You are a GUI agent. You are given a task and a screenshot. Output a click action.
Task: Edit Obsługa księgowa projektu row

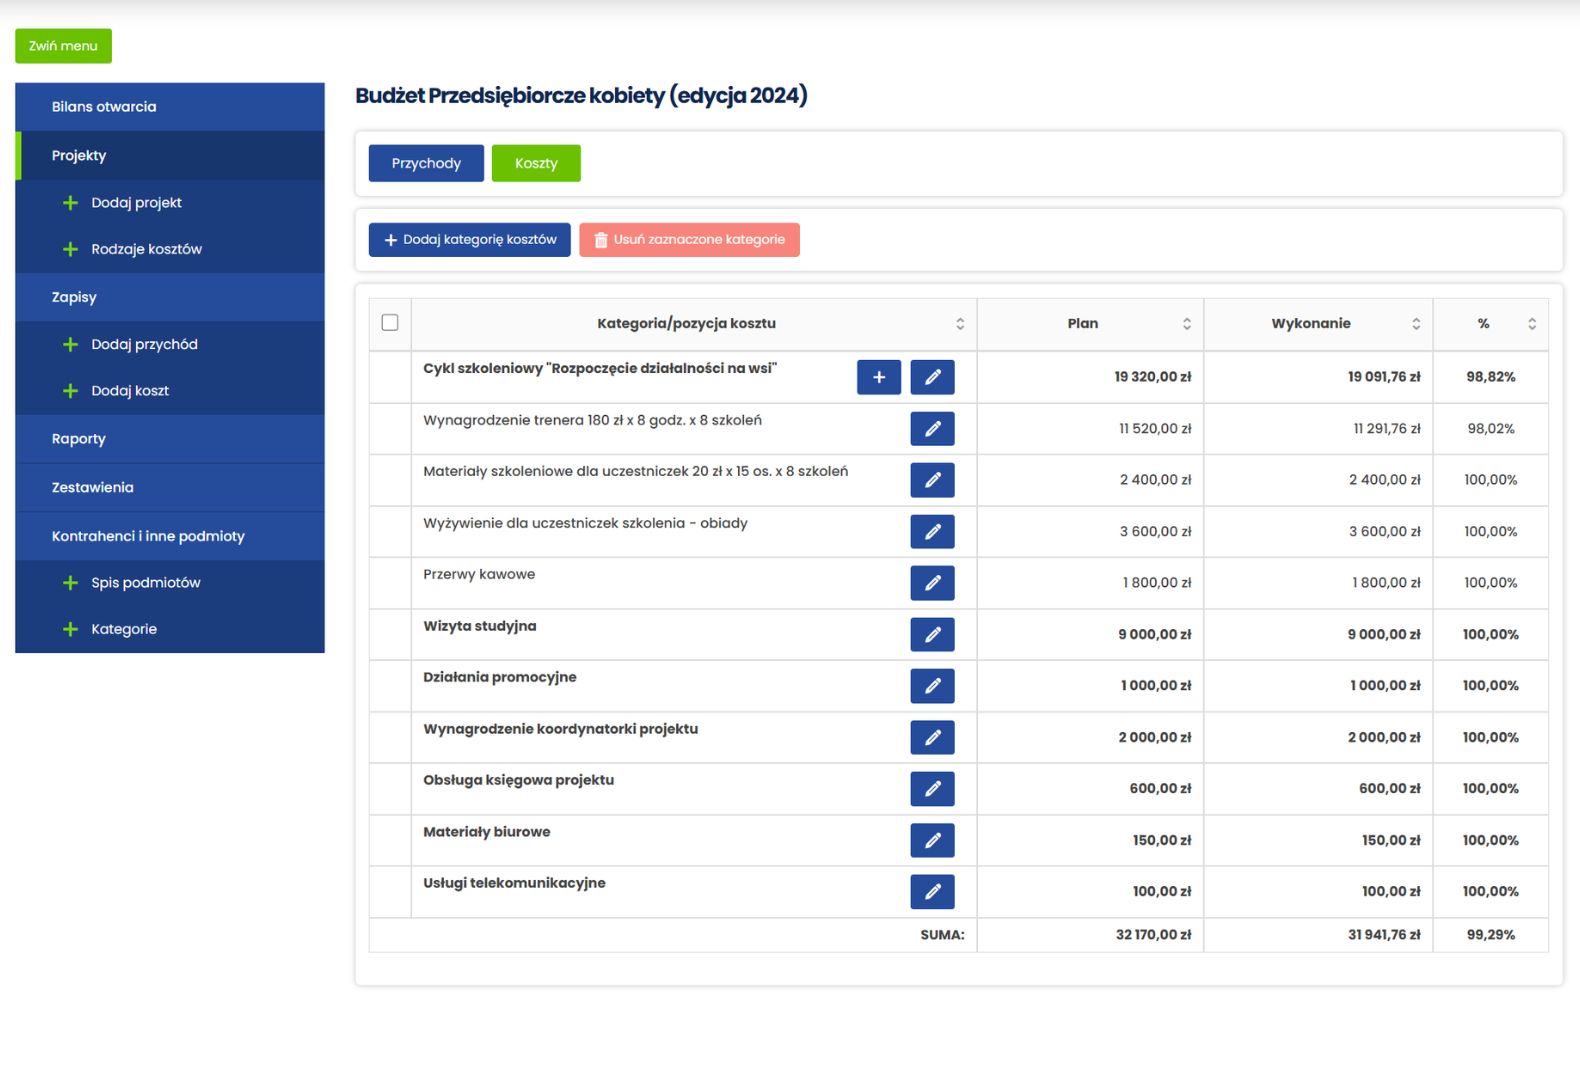[932, 789]
